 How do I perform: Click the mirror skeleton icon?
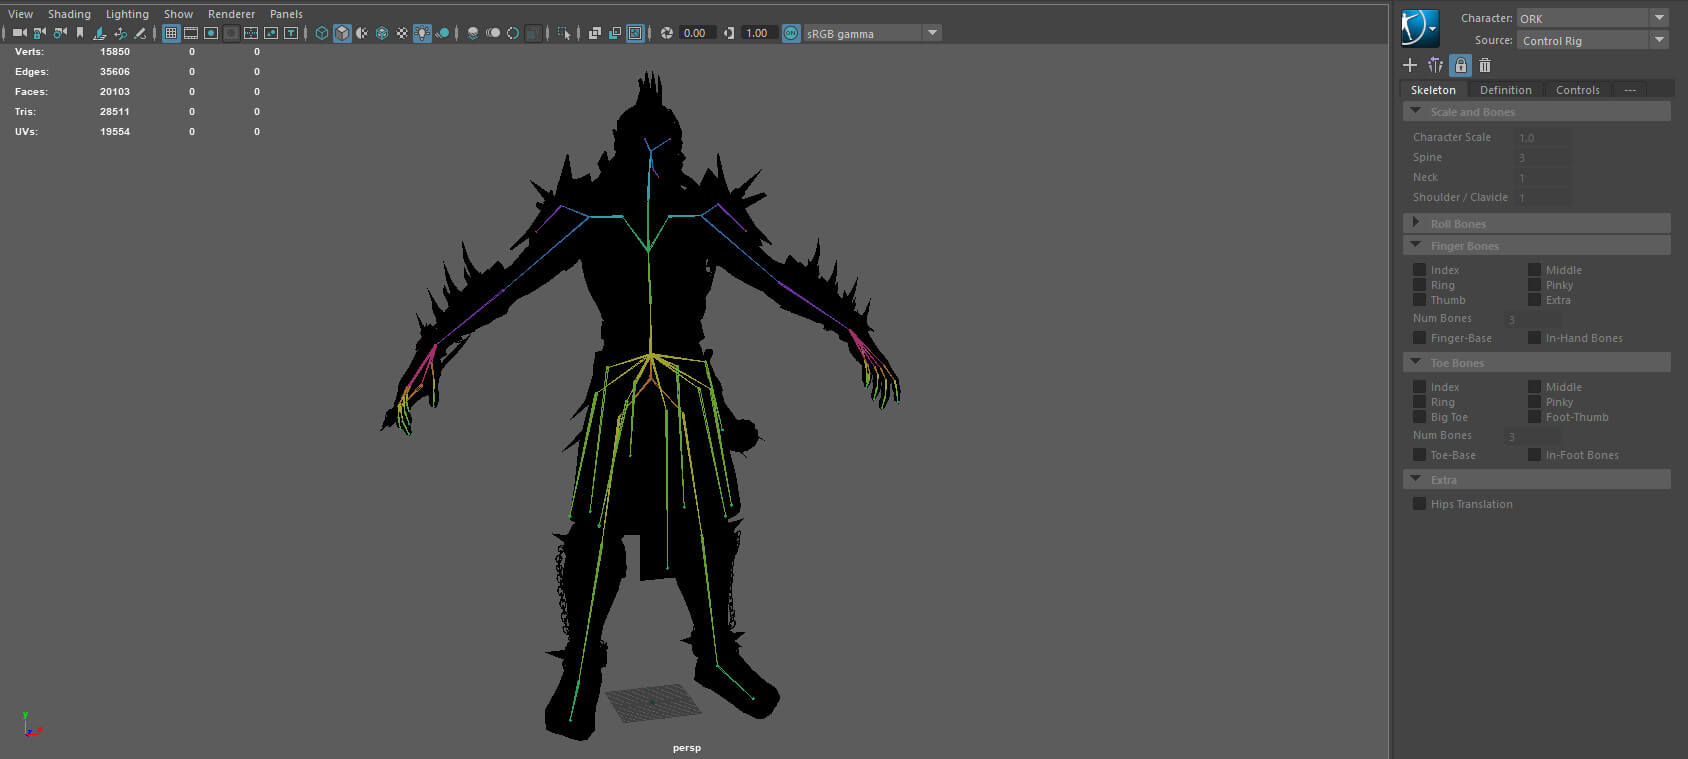pyautogui.click(x=1435, y=65)
